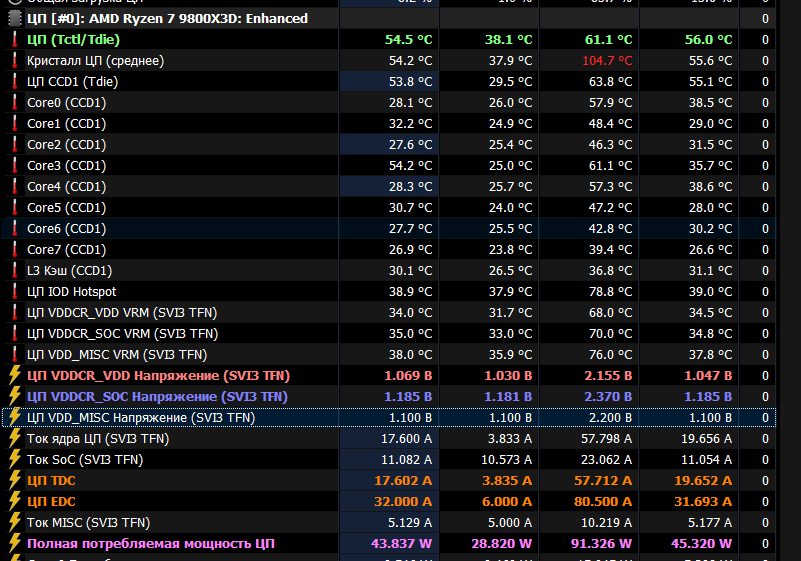Click thermometer icon of ЦП VDDCR_VDD VRM row
This screenshot has width=801, height=561.
15,312
